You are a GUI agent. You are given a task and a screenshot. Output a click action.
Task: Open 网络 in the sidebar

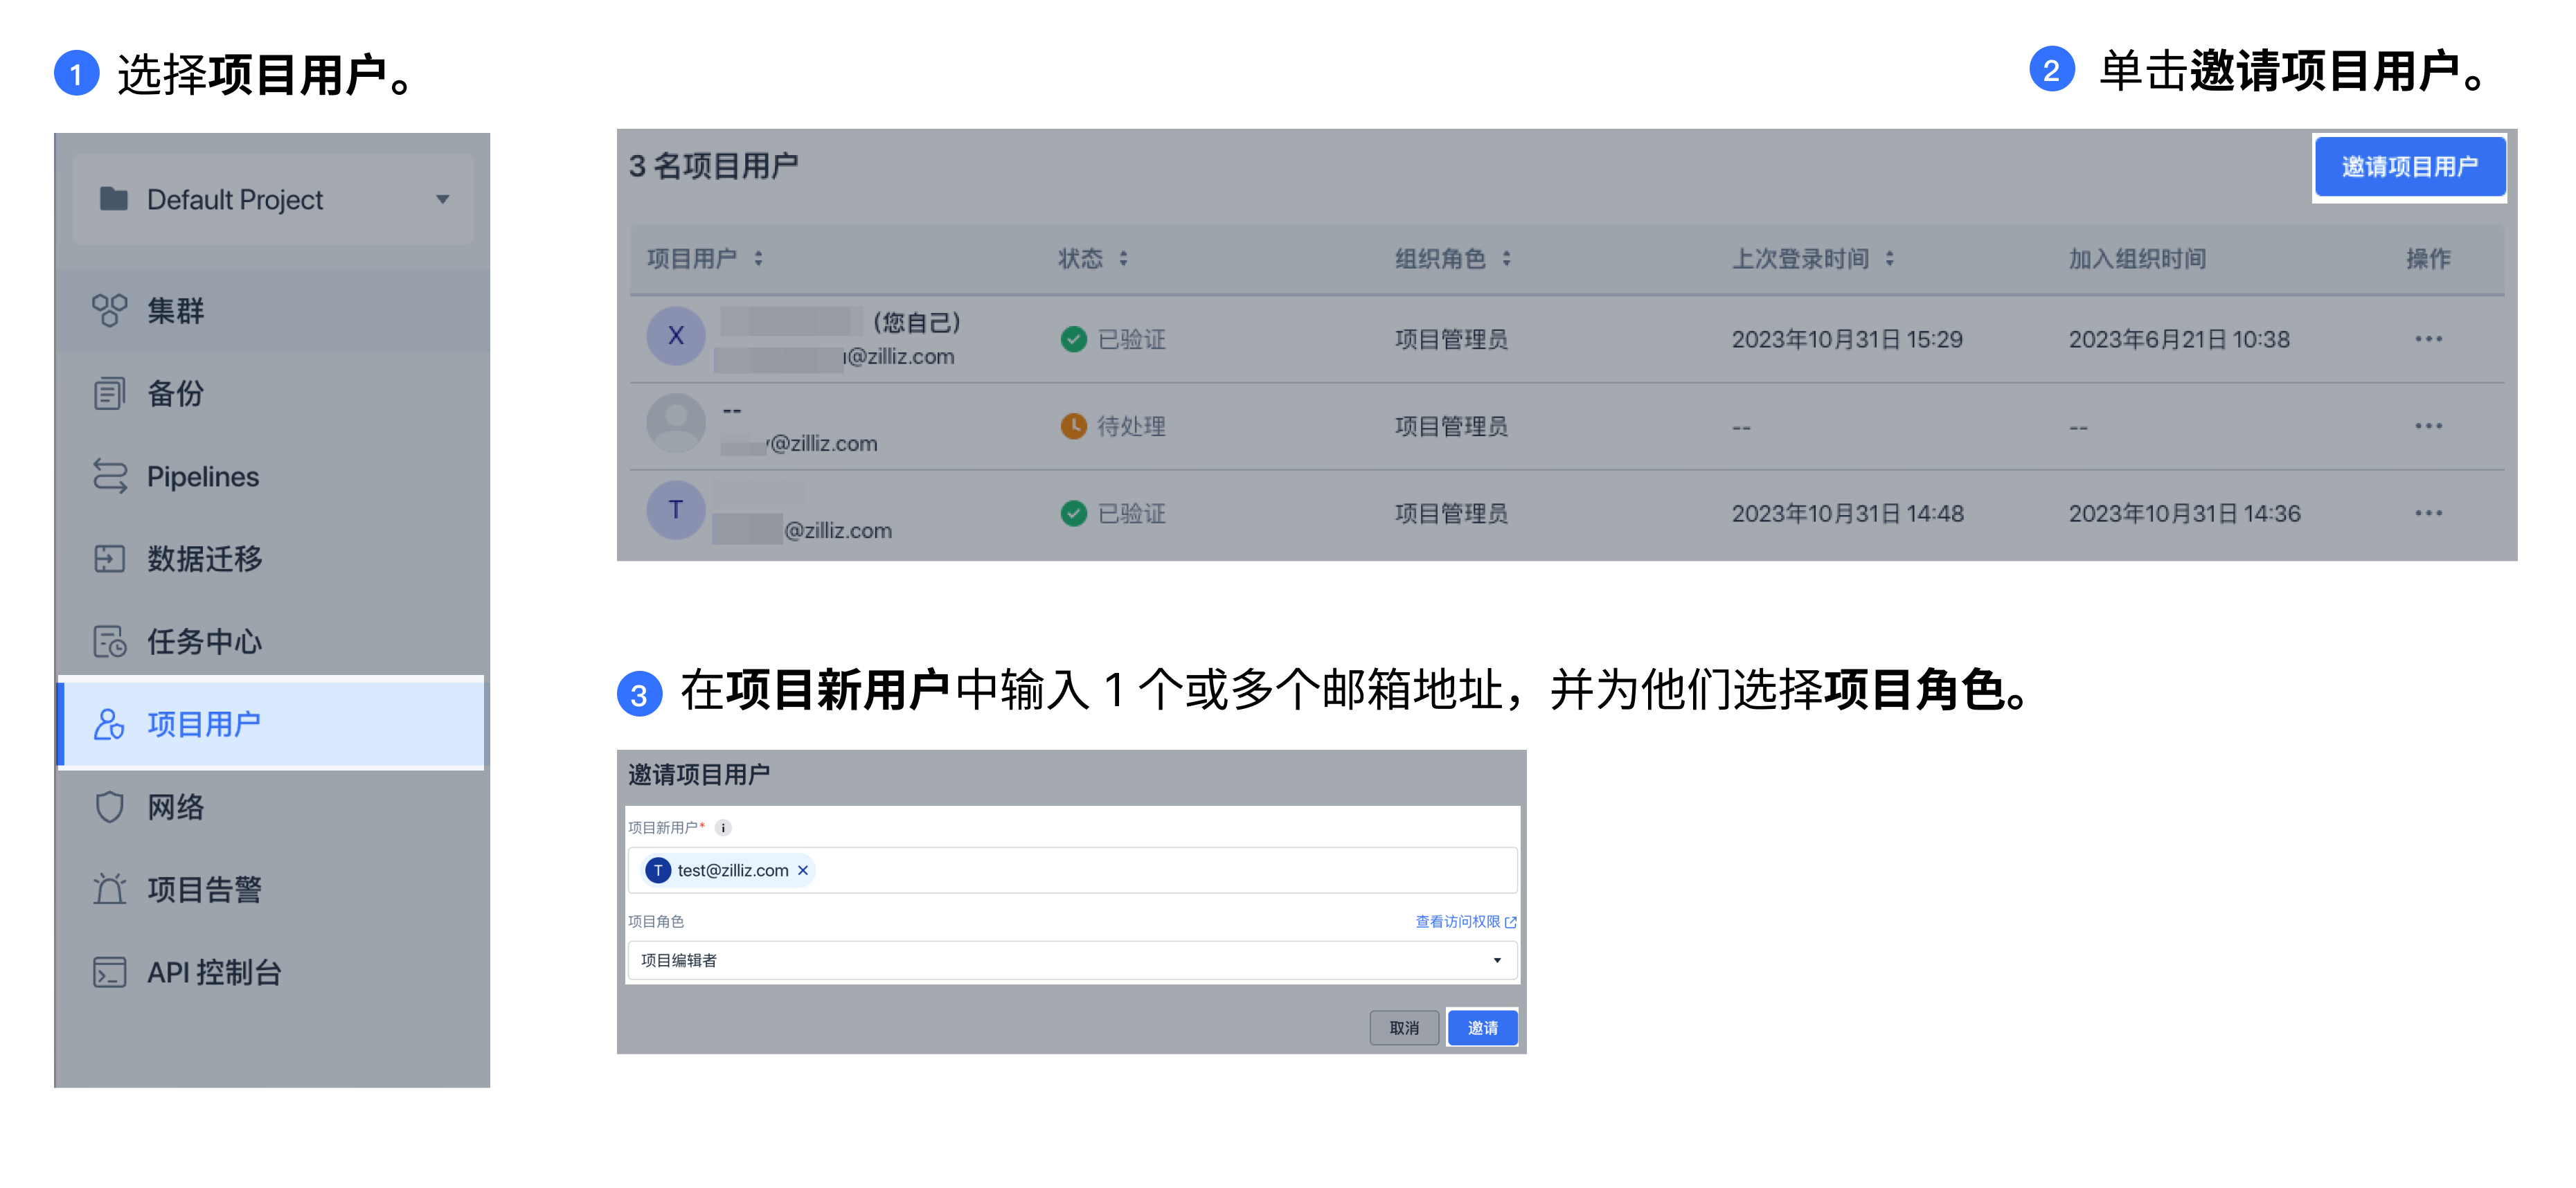click(x=272, y=807)
